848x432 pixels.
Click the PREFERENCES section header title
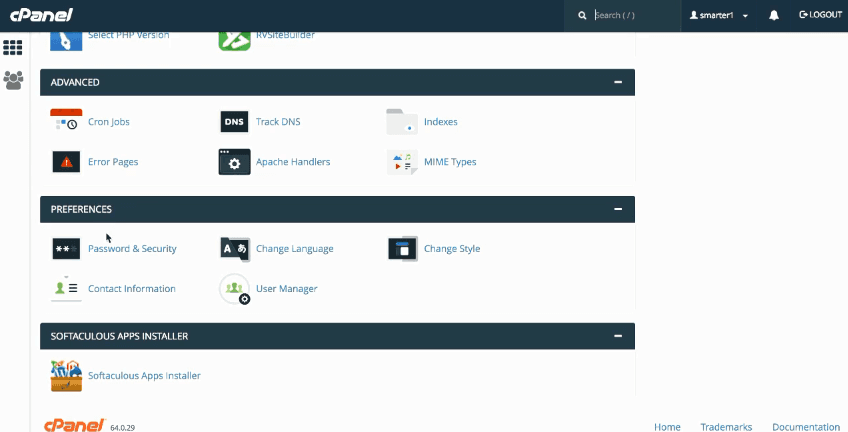[81, 209]
